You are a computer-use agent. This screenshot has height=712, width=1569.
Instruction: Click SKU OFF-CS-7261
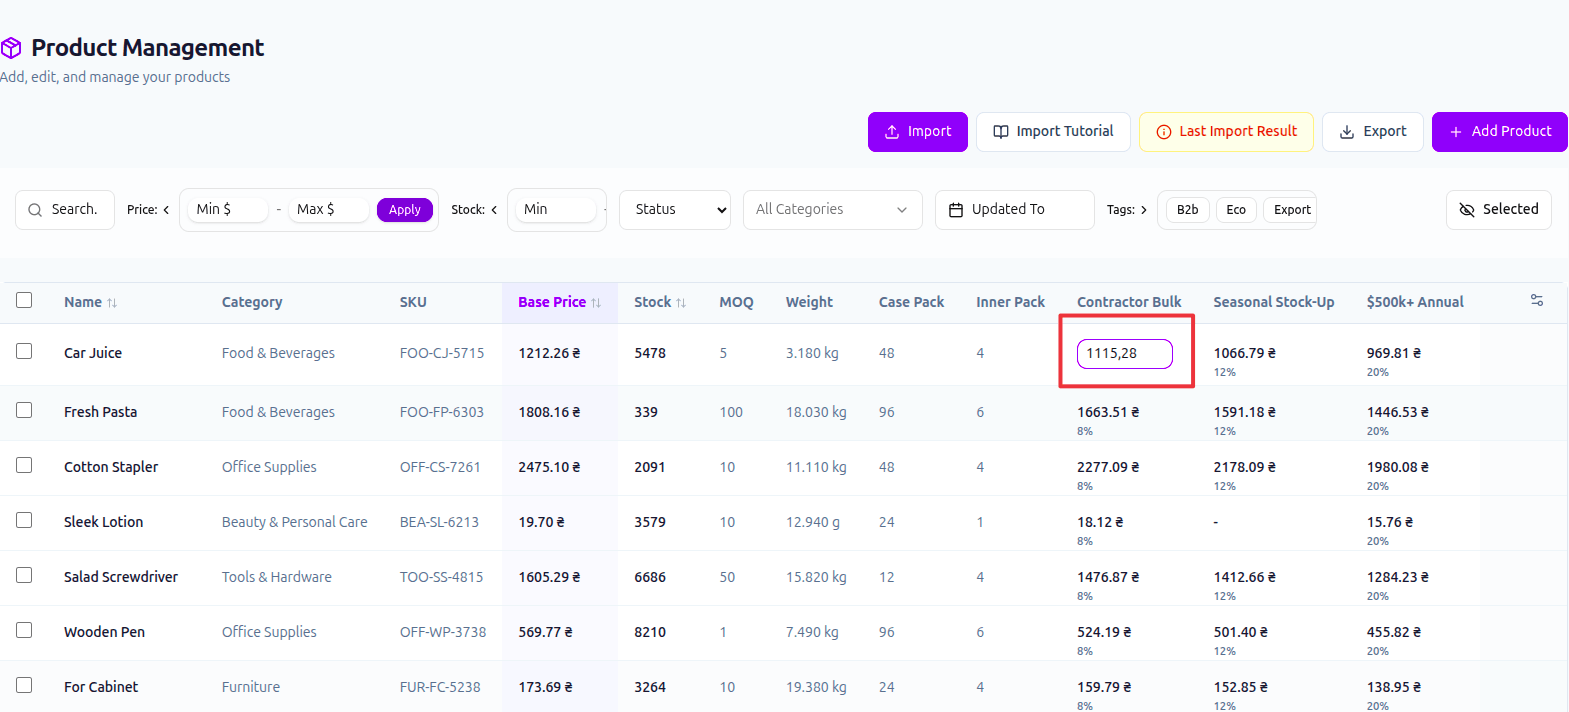[x=440, y=467]
